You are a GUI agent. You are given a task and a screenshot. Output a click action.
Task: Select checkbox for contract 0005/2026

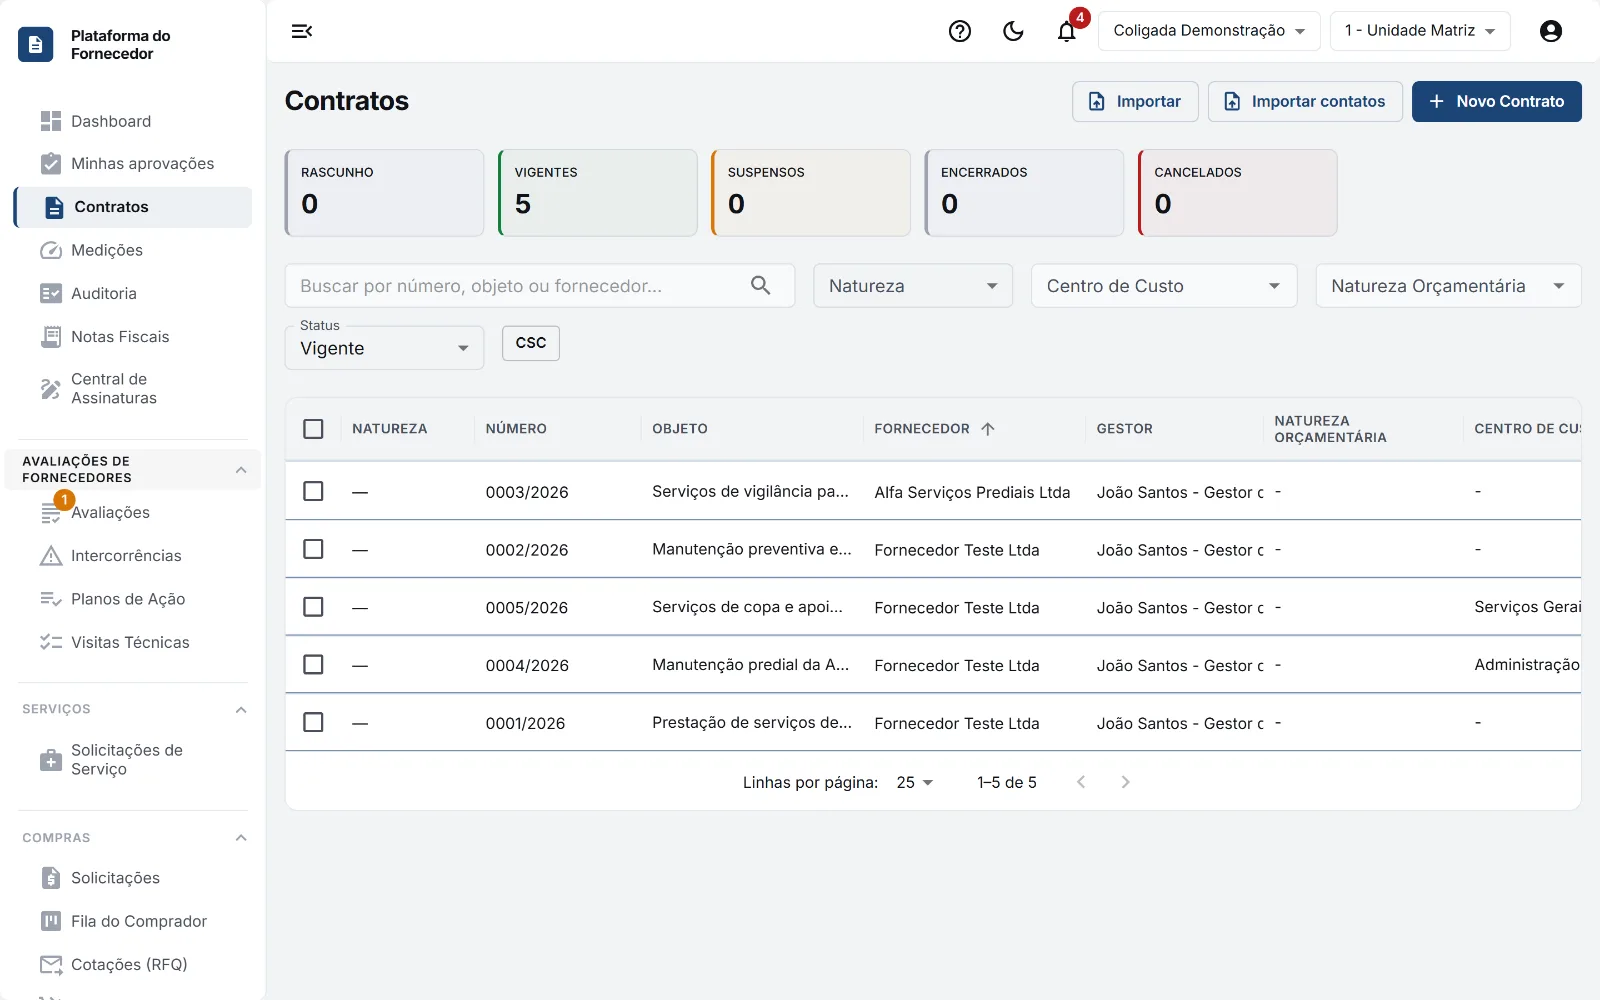[x=313, y=607]
